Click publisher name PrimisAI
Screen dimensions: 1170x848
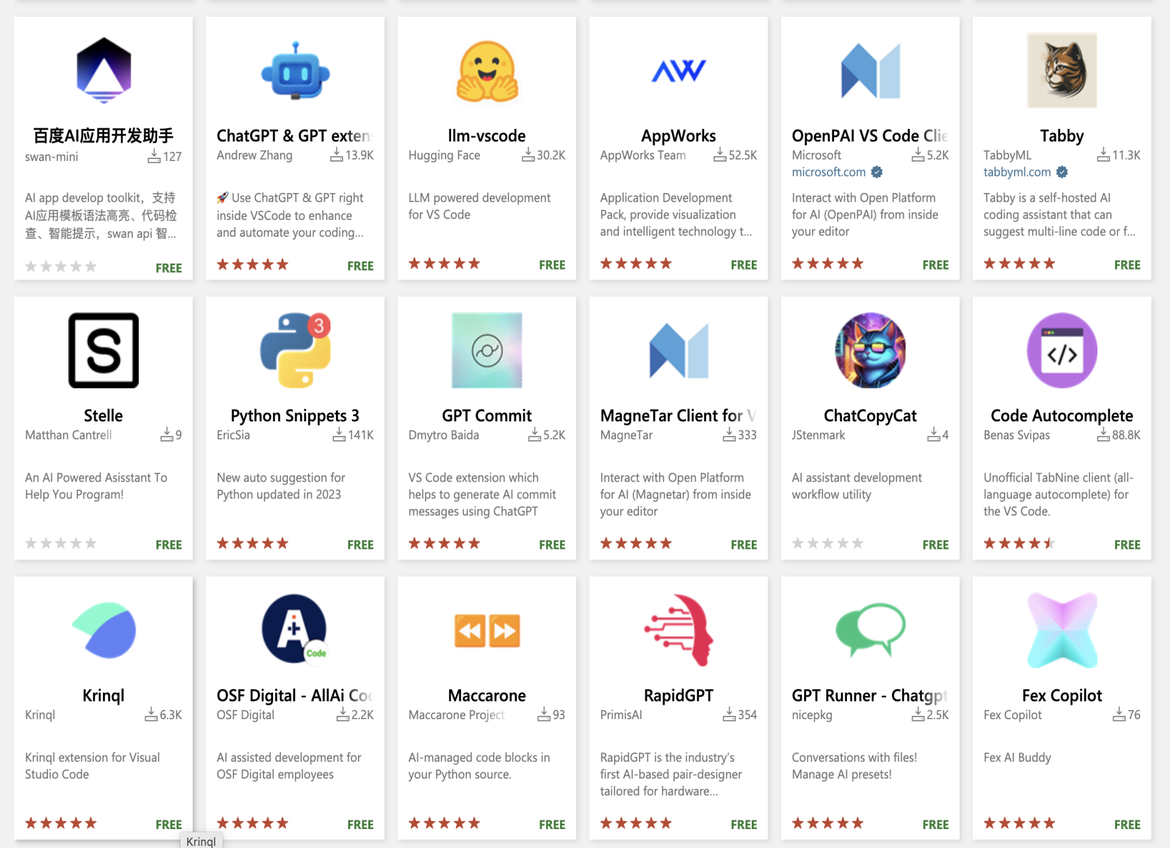tap(621, 715)
